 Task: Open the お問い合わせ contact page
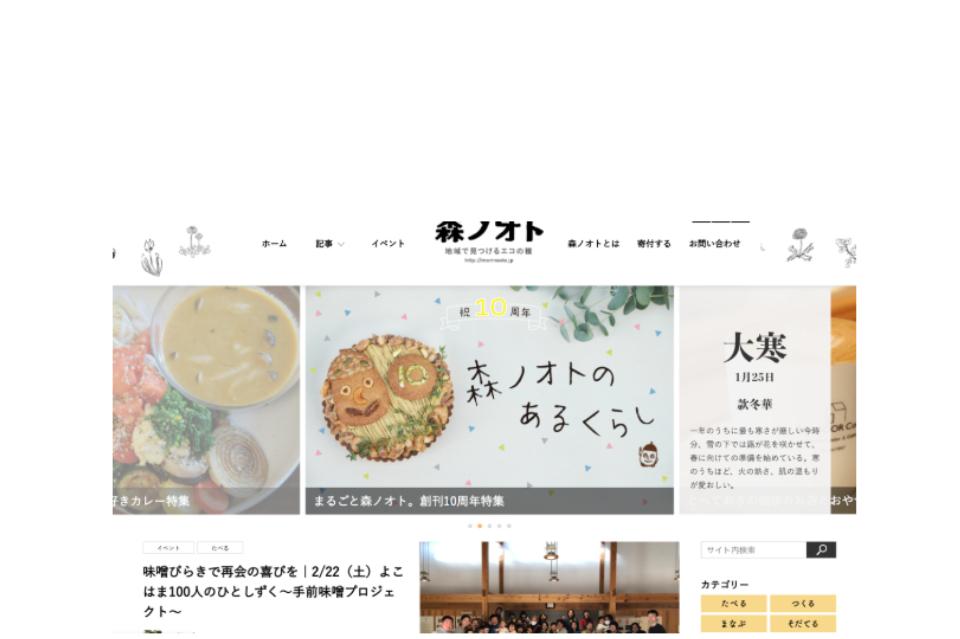coord(714,244)
